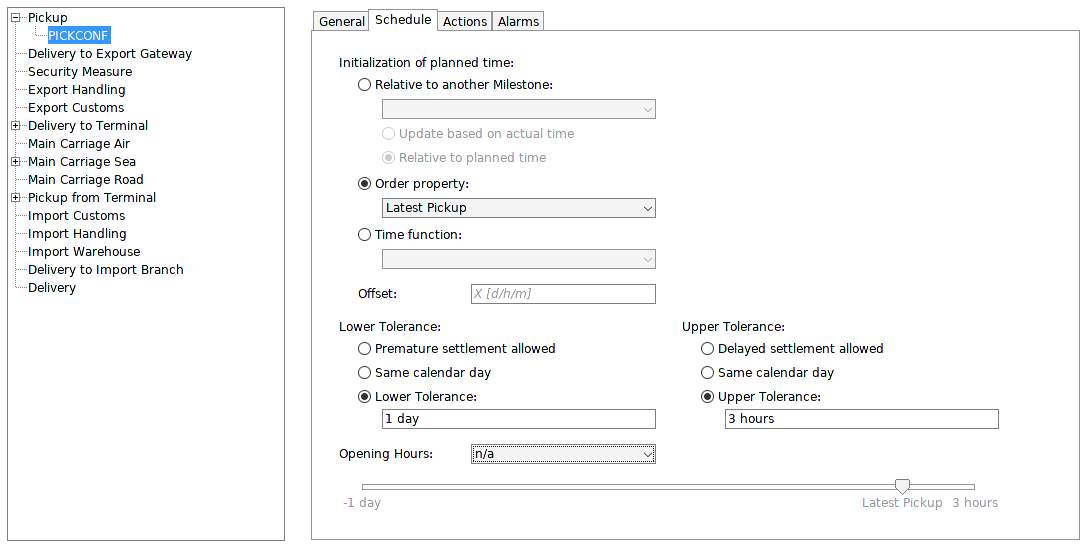This screenshot has width=1091, height=545.
Task: Click the Offset input field
Action: pyautogui.click(x=563, y=294)
